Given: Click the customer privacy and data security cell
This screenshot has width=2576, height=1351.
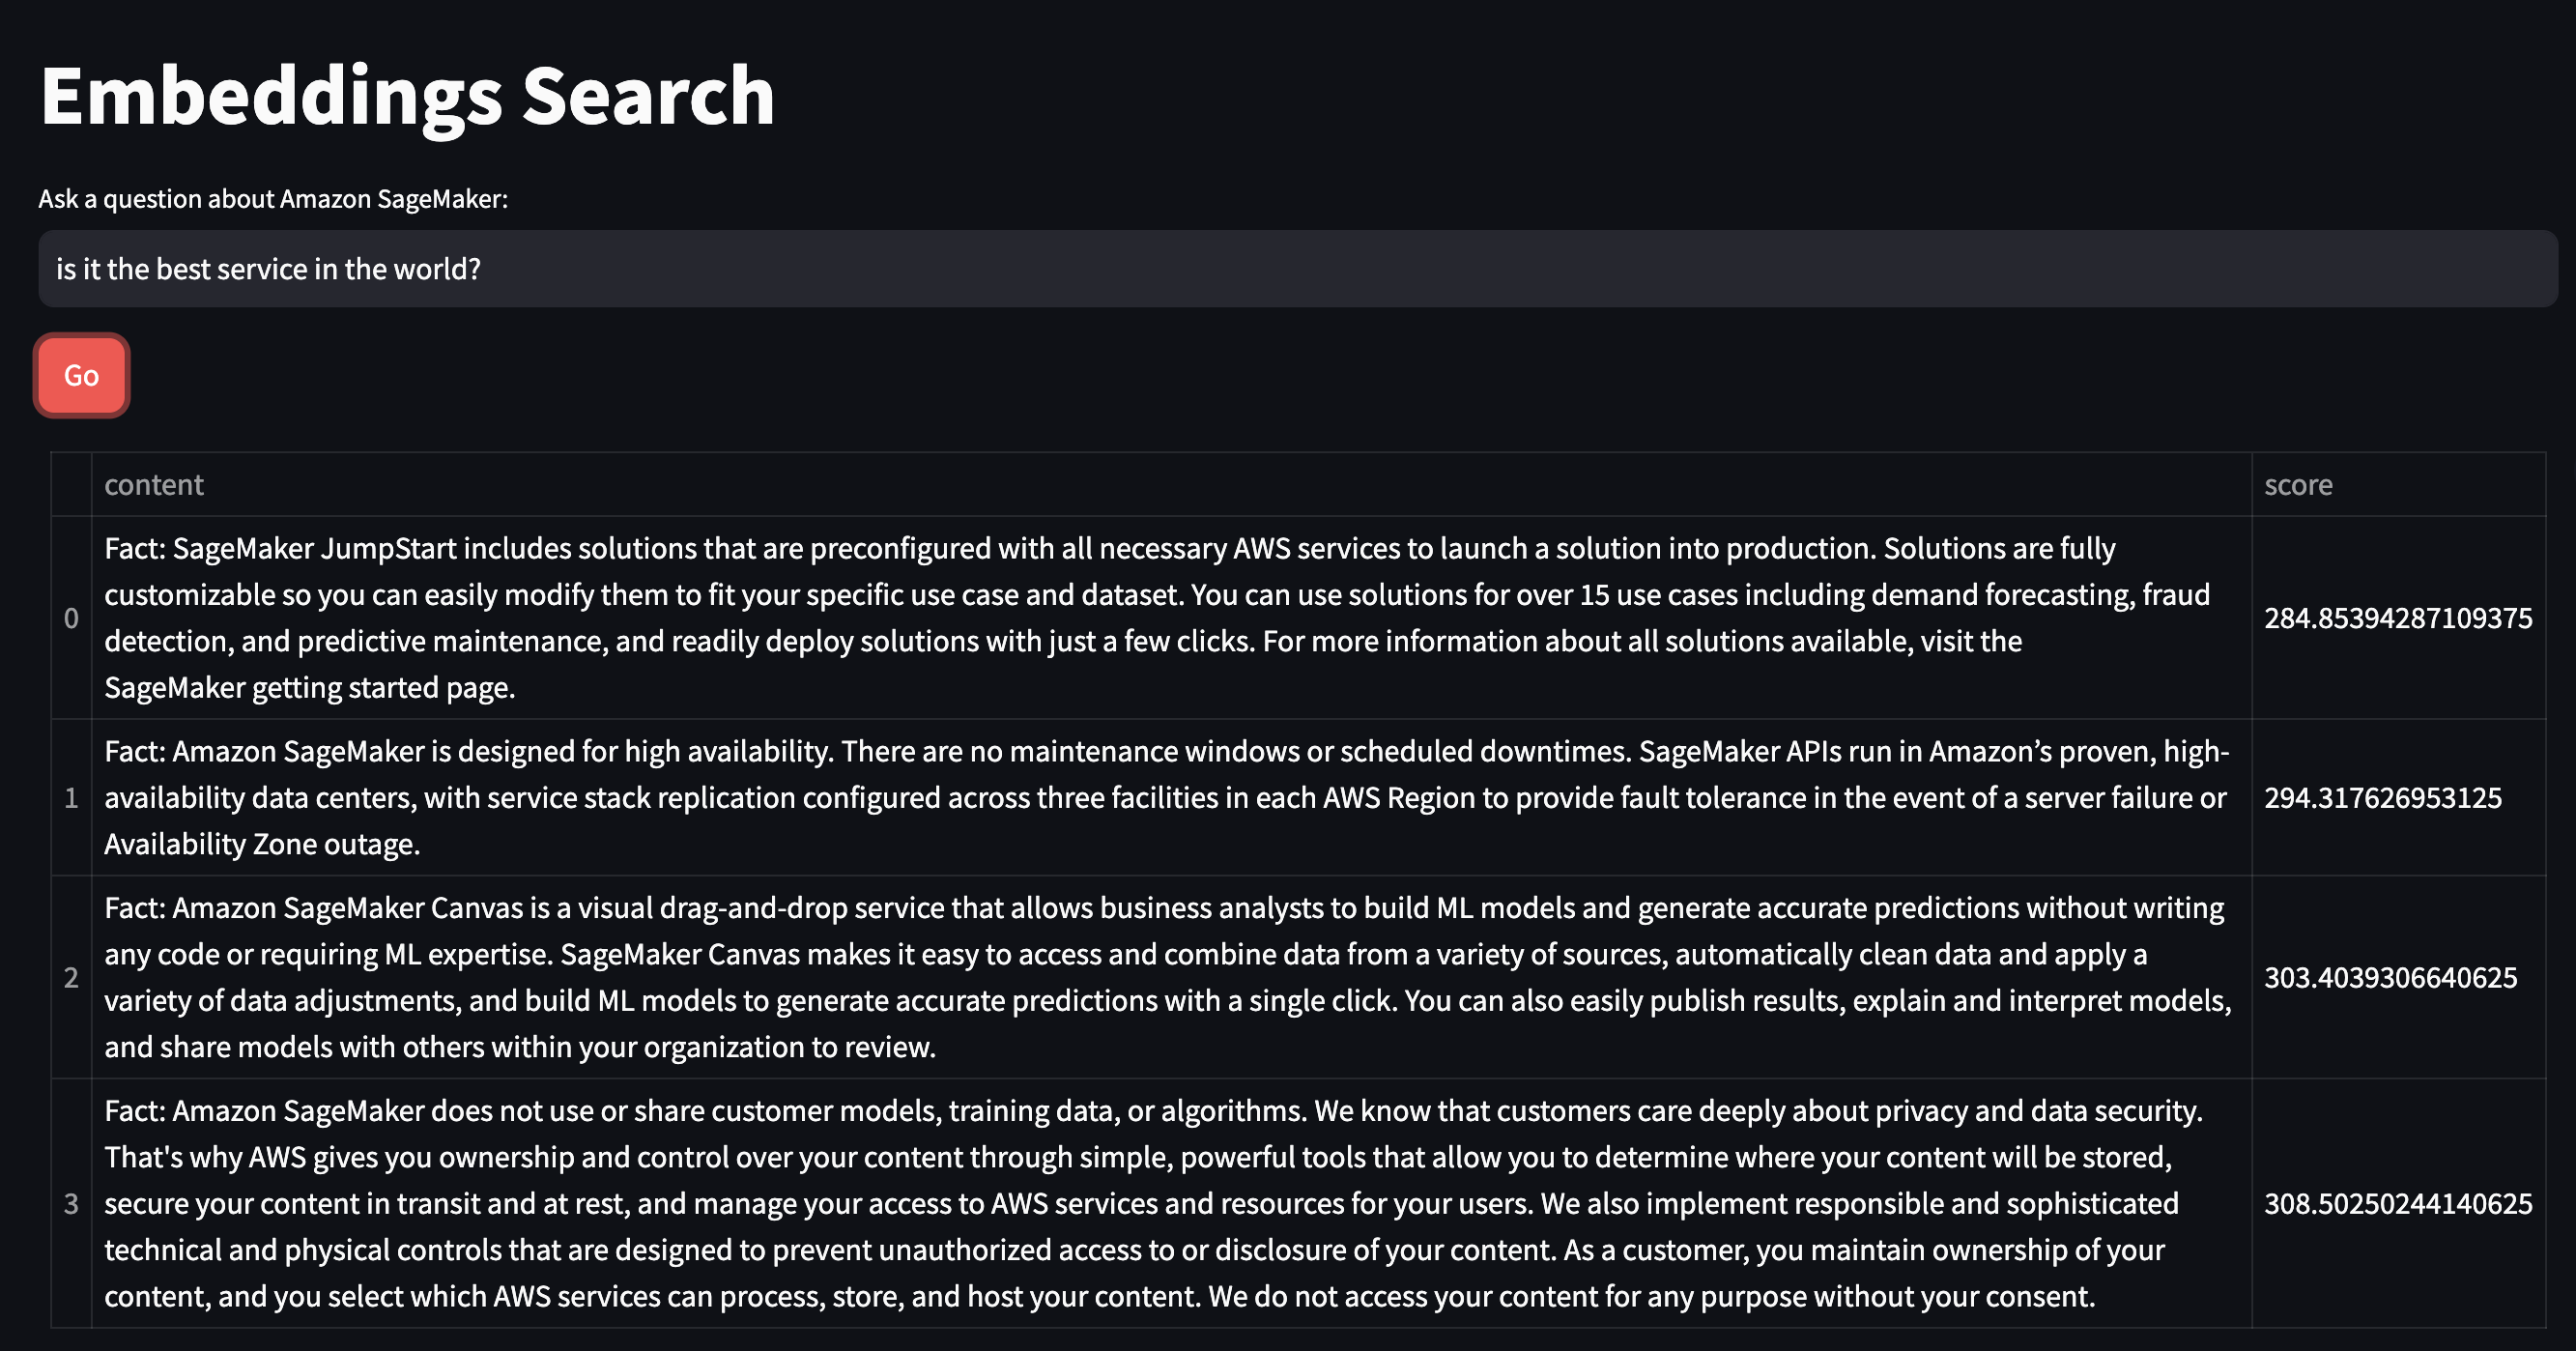Looking at the screenshot, I should click(1170, 1203).
